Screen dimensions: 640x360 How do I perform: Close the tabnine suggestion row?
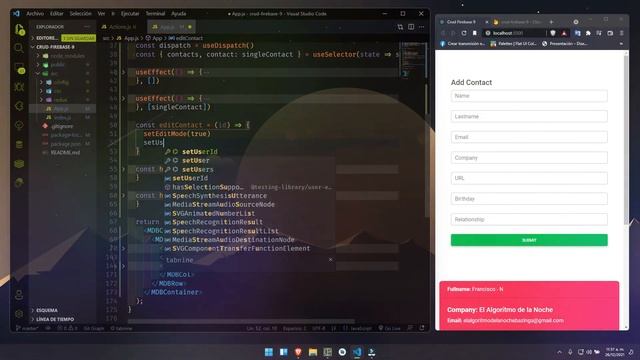point(330,260)
